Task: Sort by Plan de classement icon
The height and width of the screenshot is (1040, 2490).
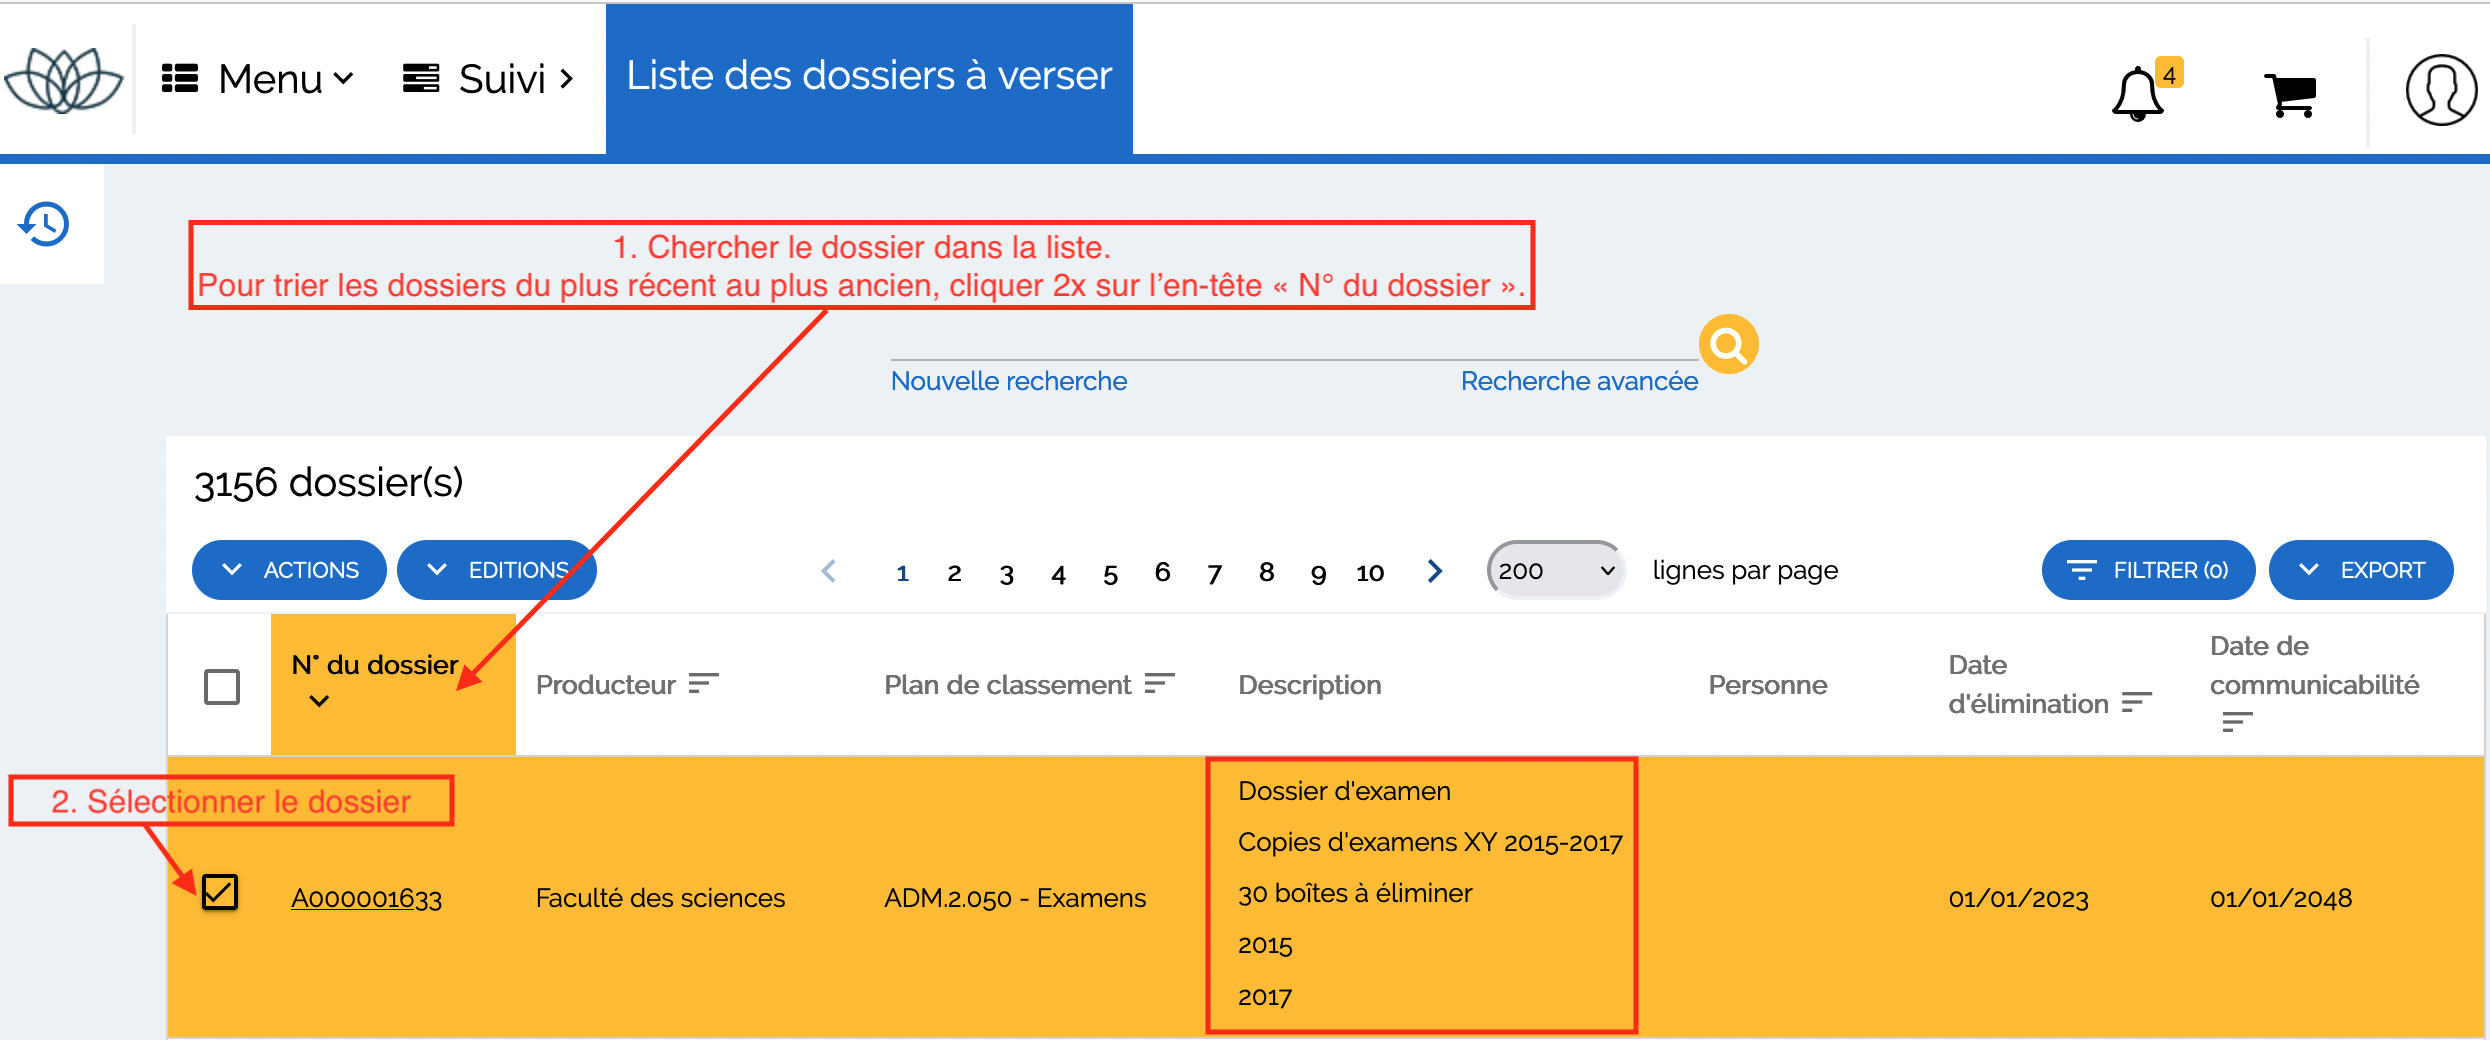Action: [x=1159, y=684]
